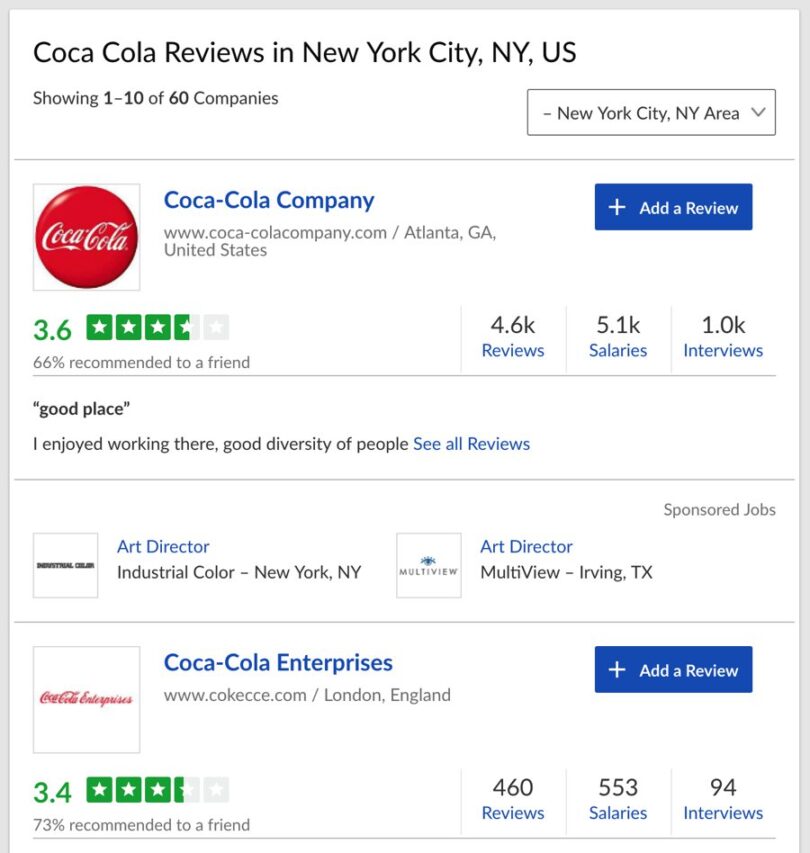This screenshot has width=810, height=853.
Task: Open the Art Director job at Industrial Color
Action: point(163,547)
